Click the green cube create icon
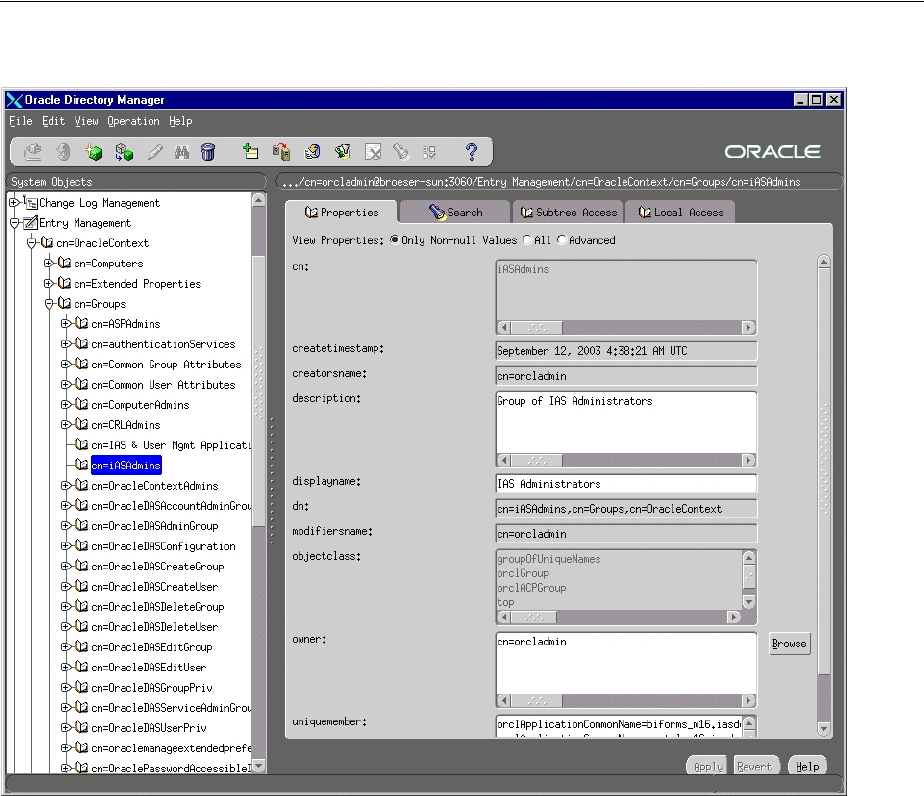This screenshot has height=796, width=924. coord(94,152)
